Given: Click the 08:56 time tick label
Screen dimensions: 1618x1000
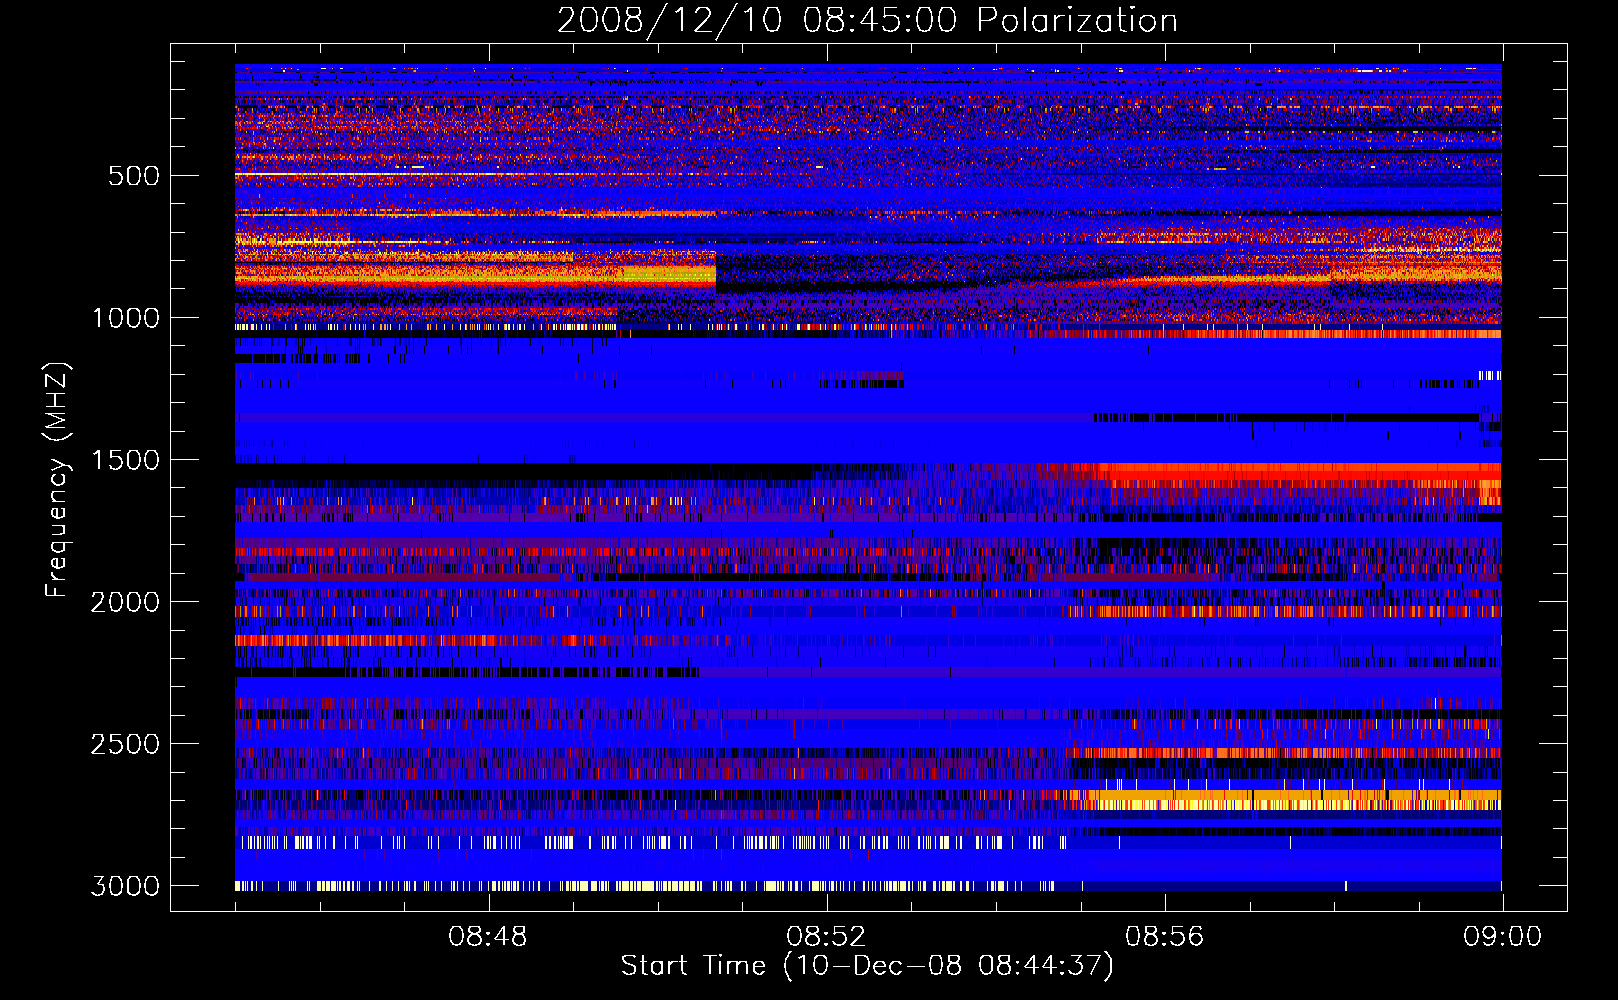Looking at the screenshot, I should 1164,937.
